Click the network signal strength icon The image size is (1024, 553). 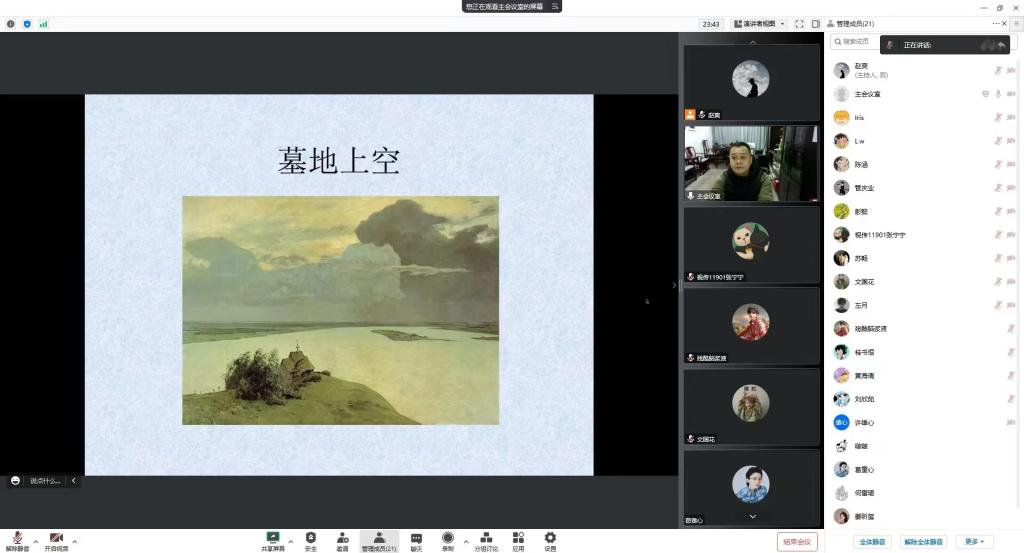pos(43,24)
